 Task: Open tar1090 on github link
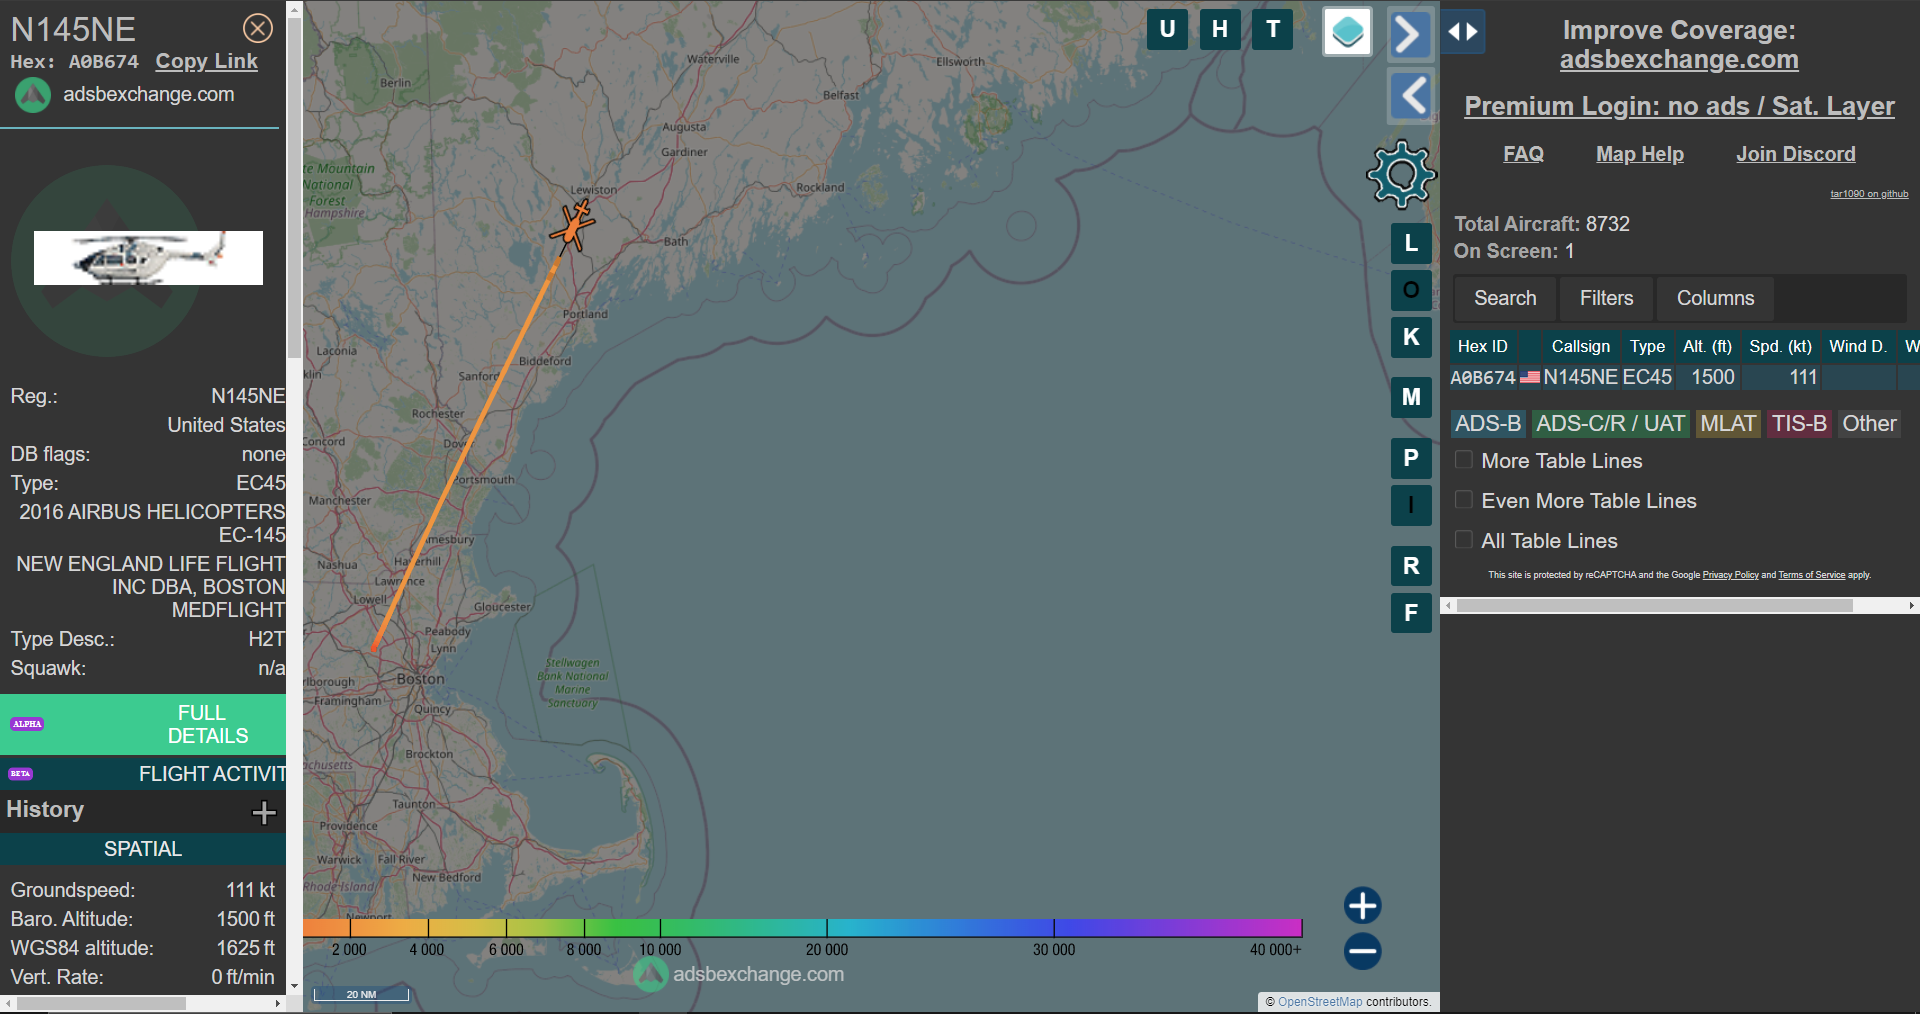(x=1869, y=194)
